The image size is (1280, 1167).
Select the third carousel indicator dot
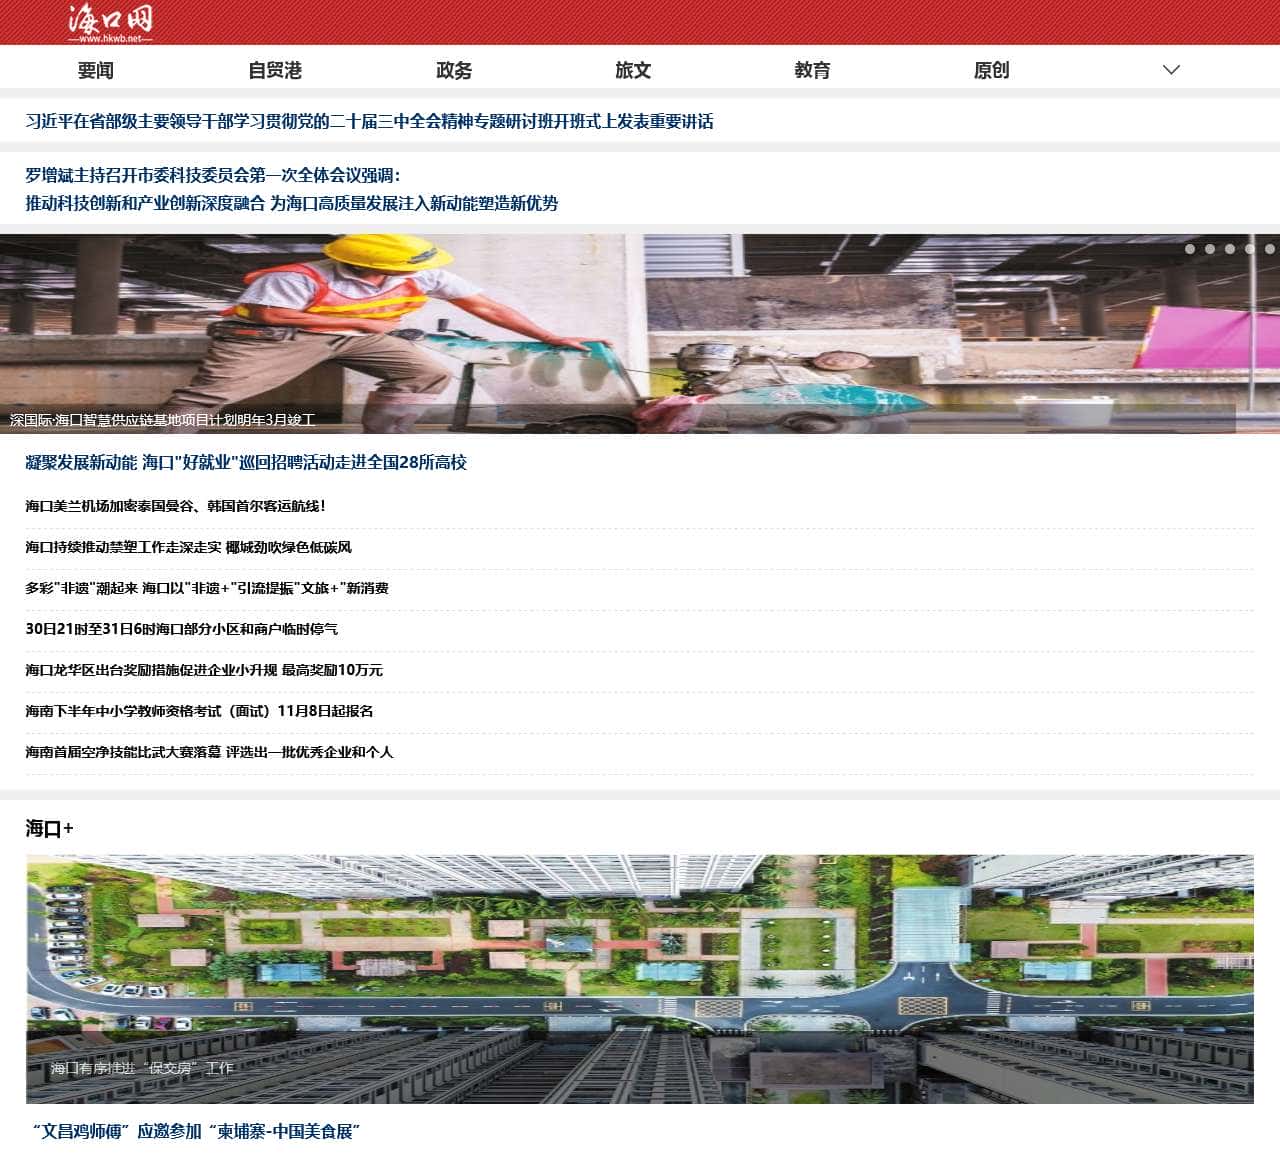point(1230,249)
